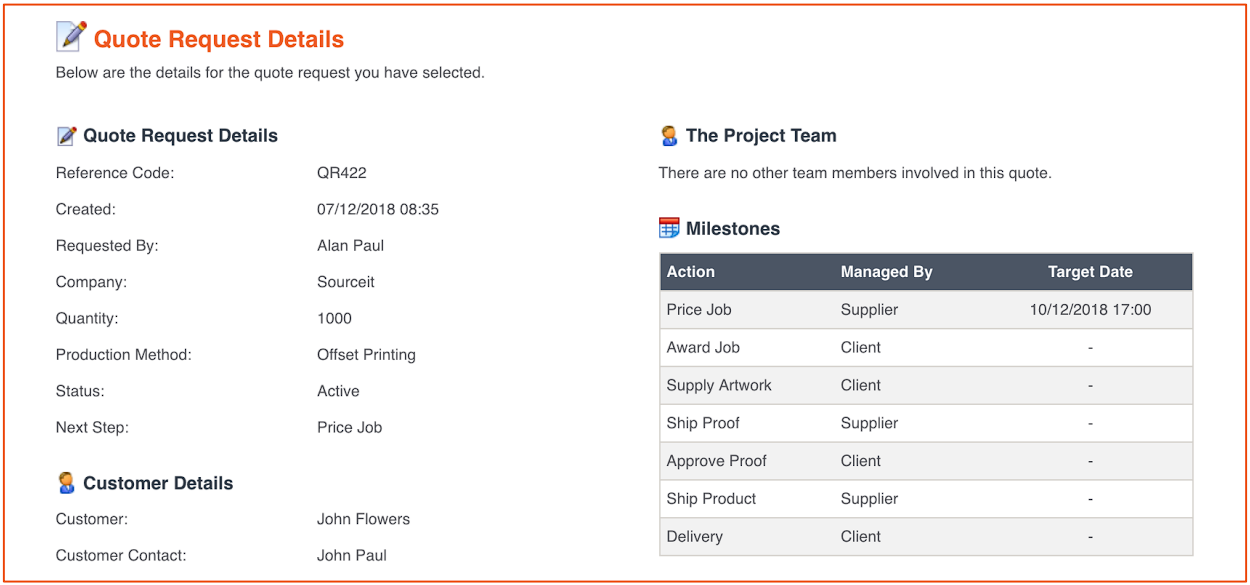Click the Approve Proof milestone entry

tap(717, 461)
